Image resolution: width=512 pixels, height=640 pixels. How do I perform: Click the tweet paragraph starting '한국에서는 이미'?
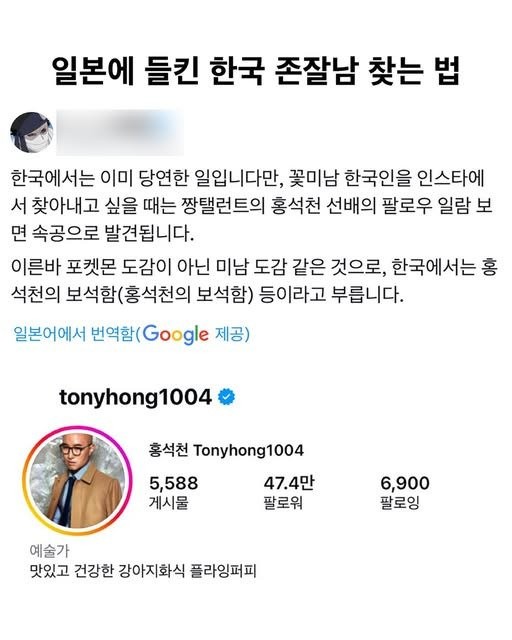(251, 206)
